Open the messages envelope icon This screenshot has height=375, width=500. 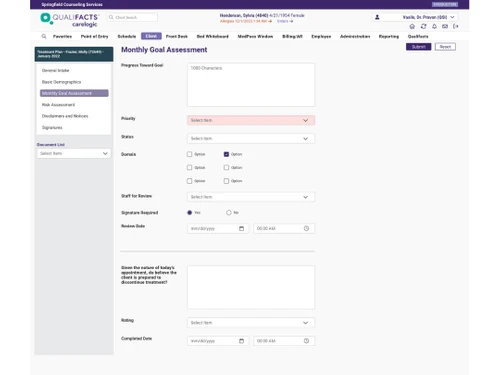[445, 26]
